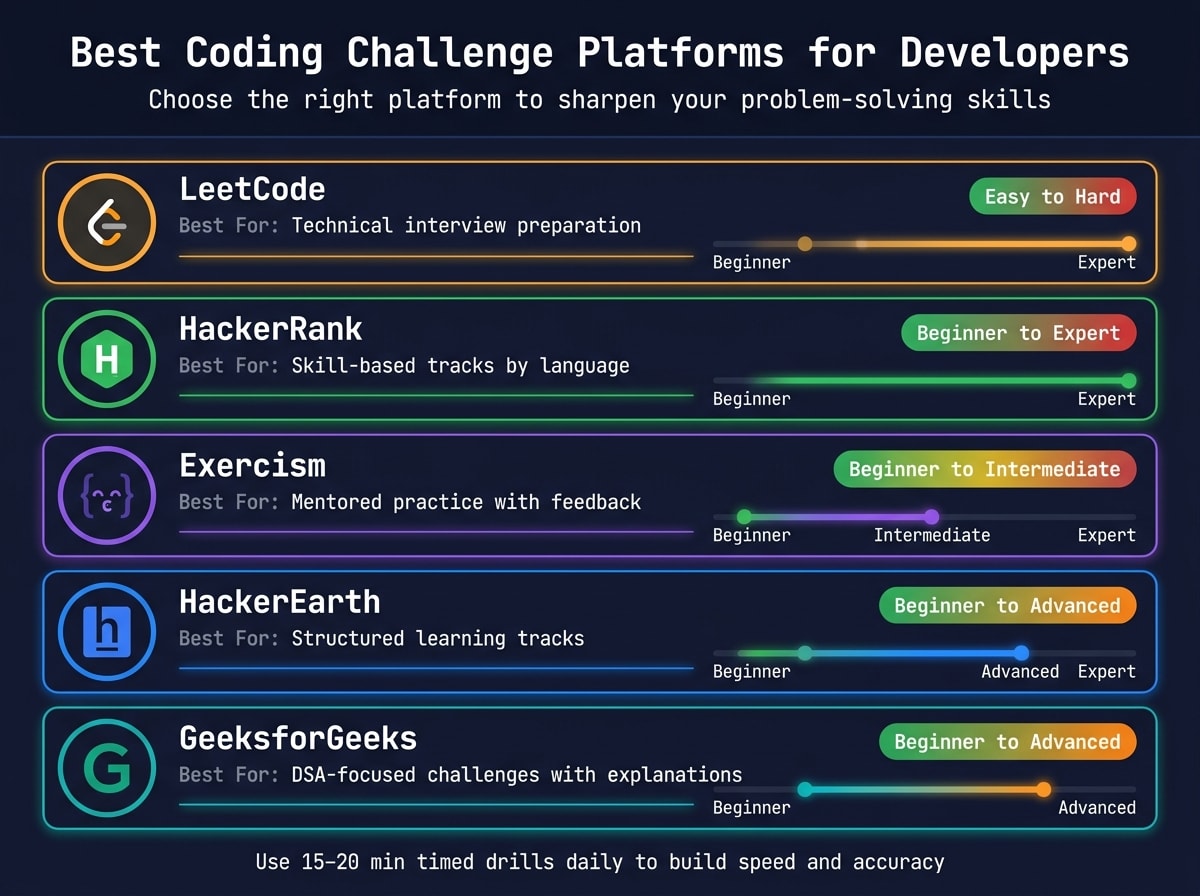Screen dimensions: 1200x896
Task: Click the 'Advanced' label under GeeksforGeeks slider
Action: pos(1097,807)
